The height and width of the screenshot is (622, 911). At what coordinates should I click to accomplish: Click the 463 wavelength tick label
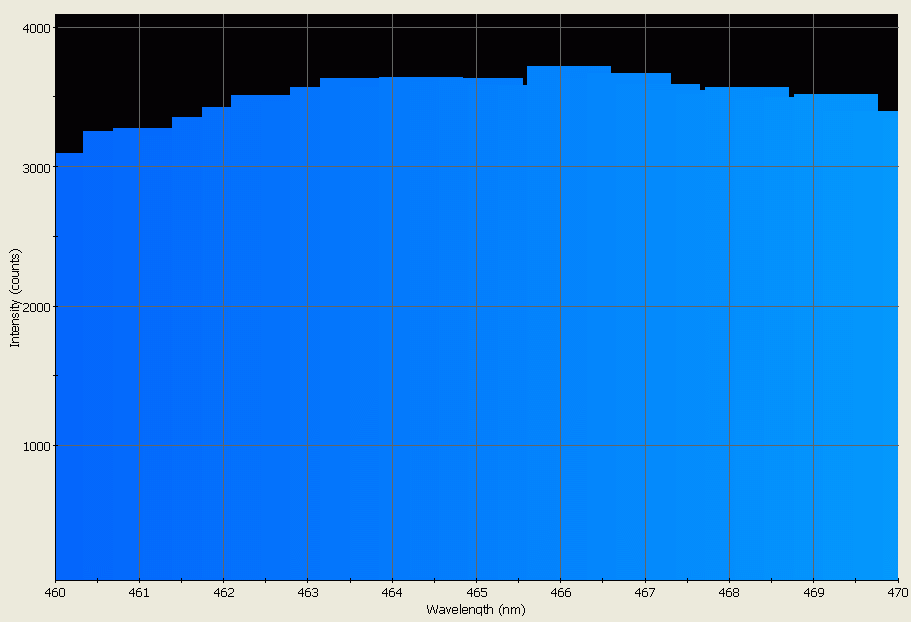pos(307,593)
